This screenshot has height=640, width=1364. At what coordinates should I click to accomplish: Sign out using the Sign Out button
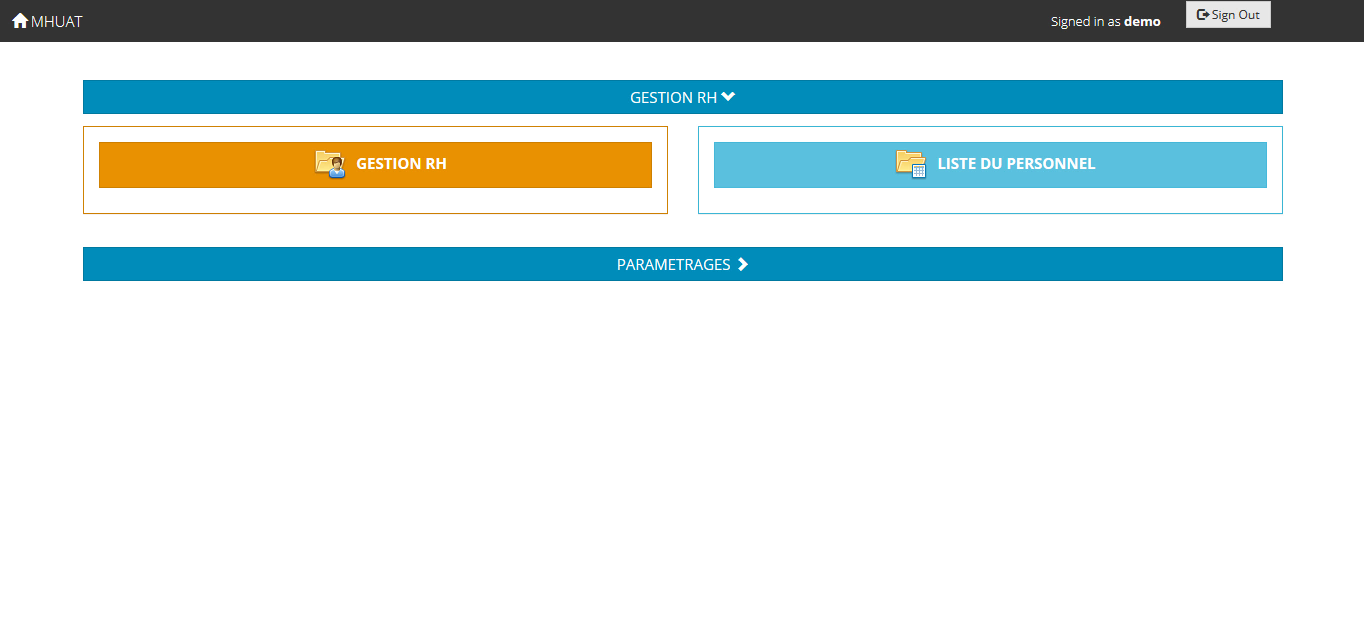click(x=1228, y=15)
